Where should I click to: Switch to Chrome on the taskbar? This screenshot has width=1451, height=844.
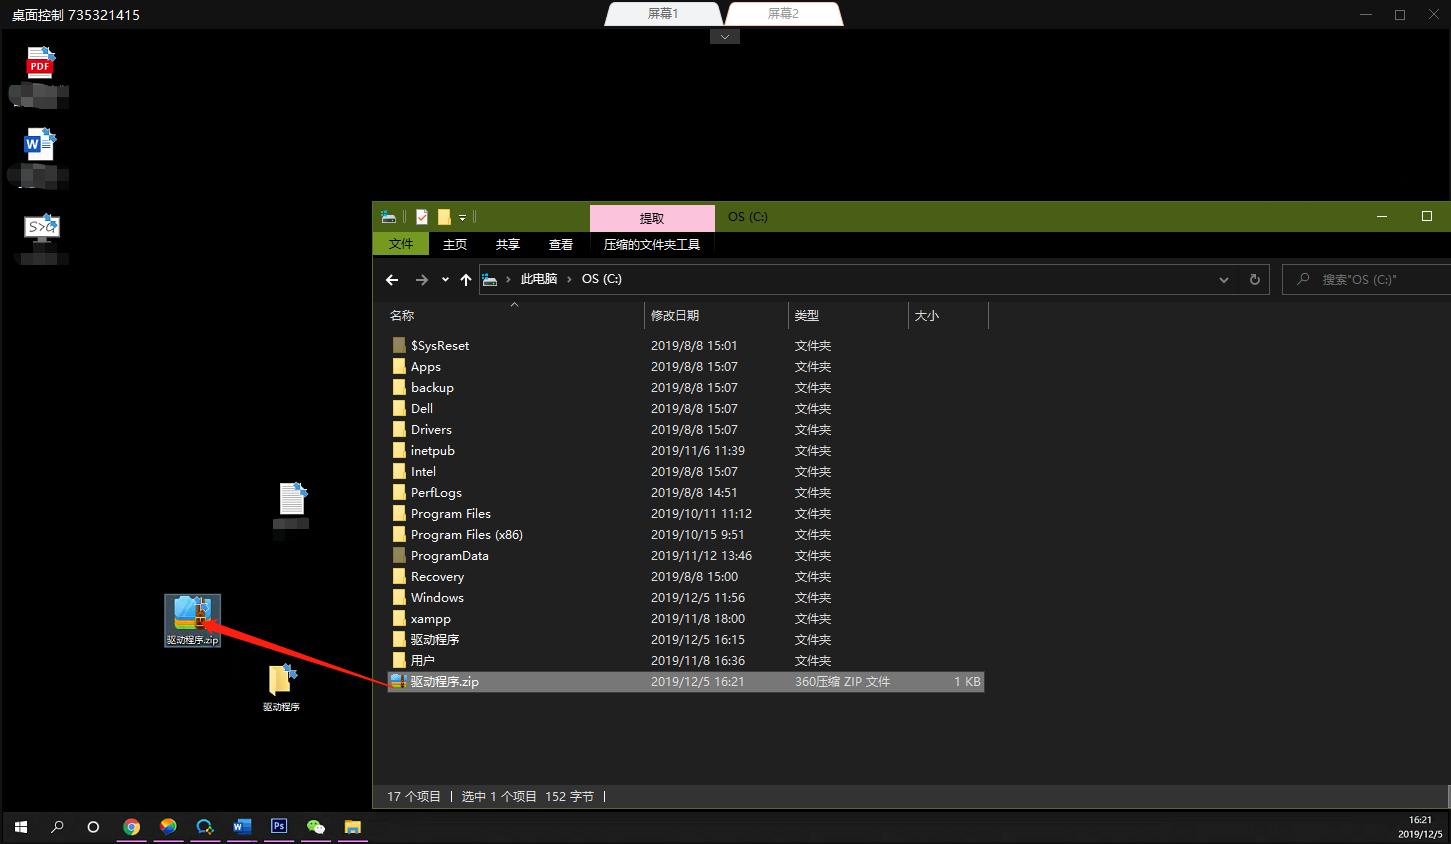131,827
